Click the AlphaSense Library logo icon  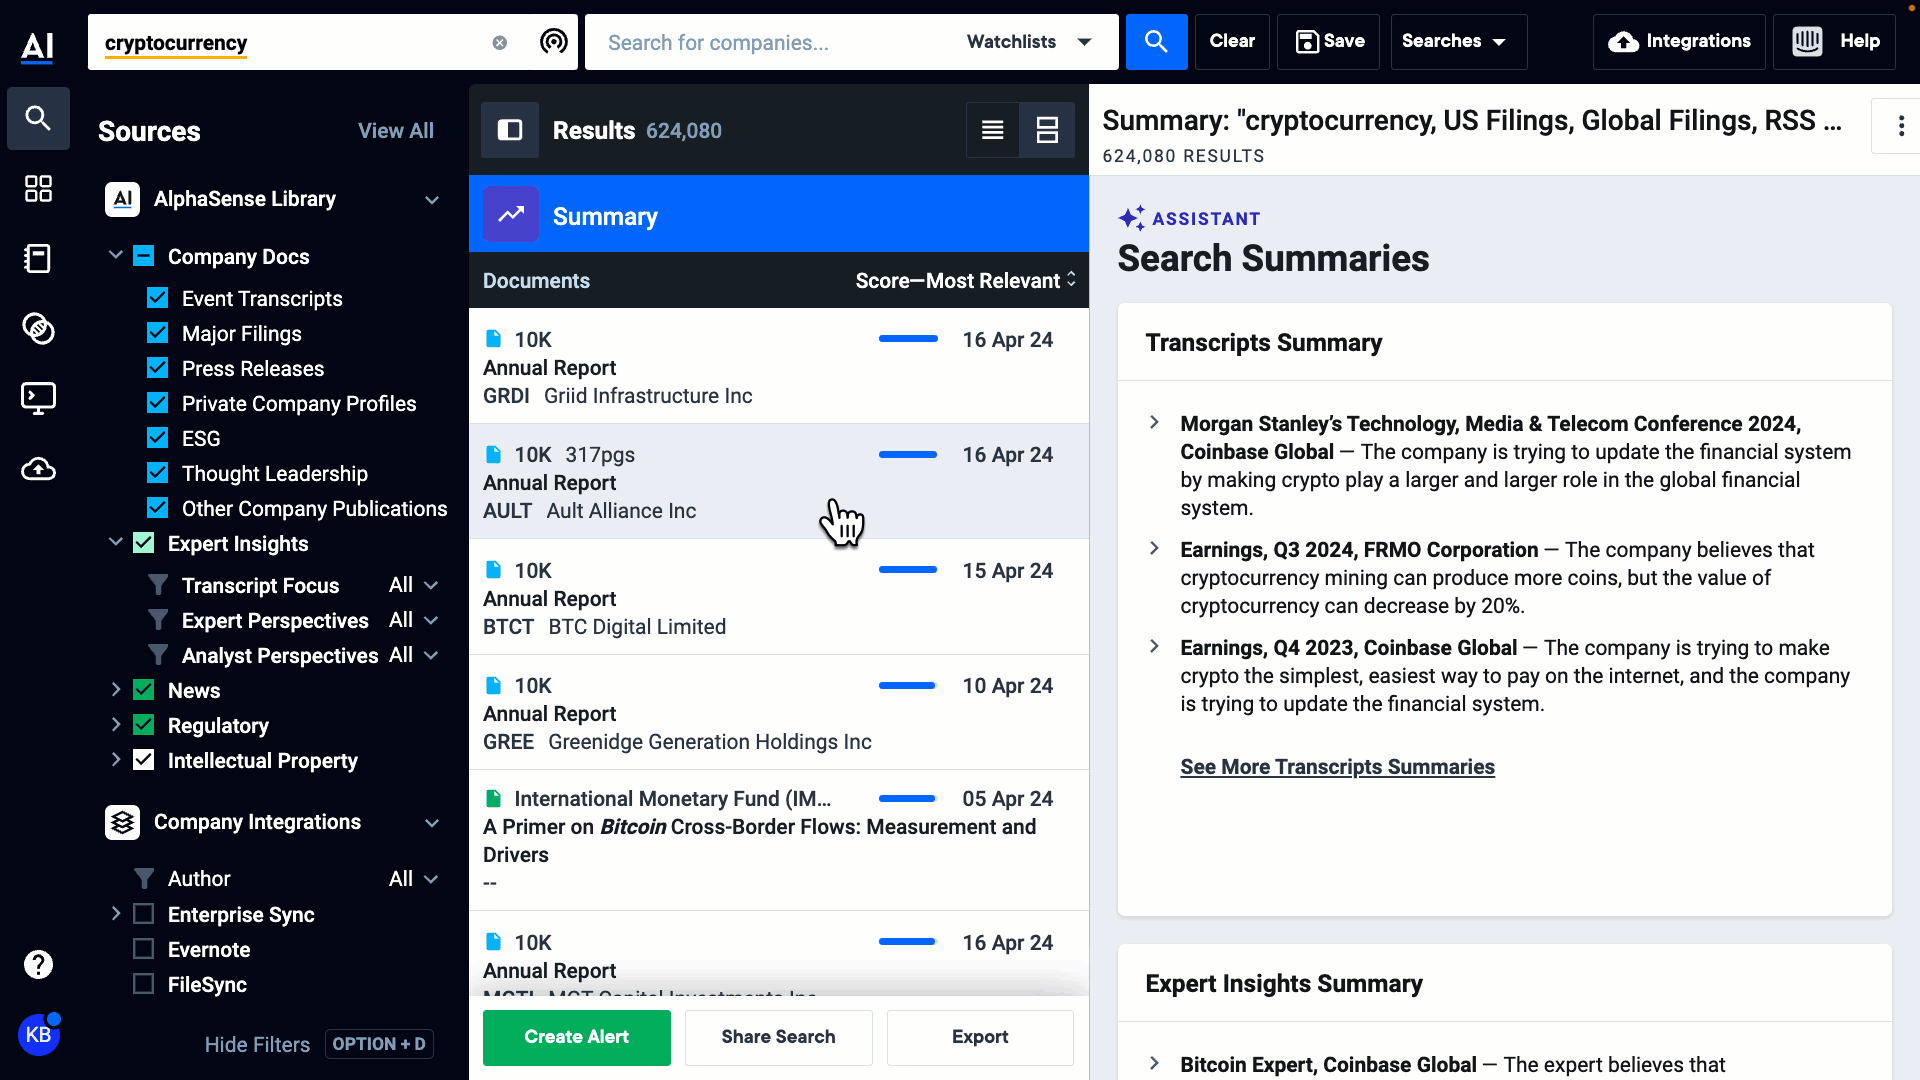[122, 199]
